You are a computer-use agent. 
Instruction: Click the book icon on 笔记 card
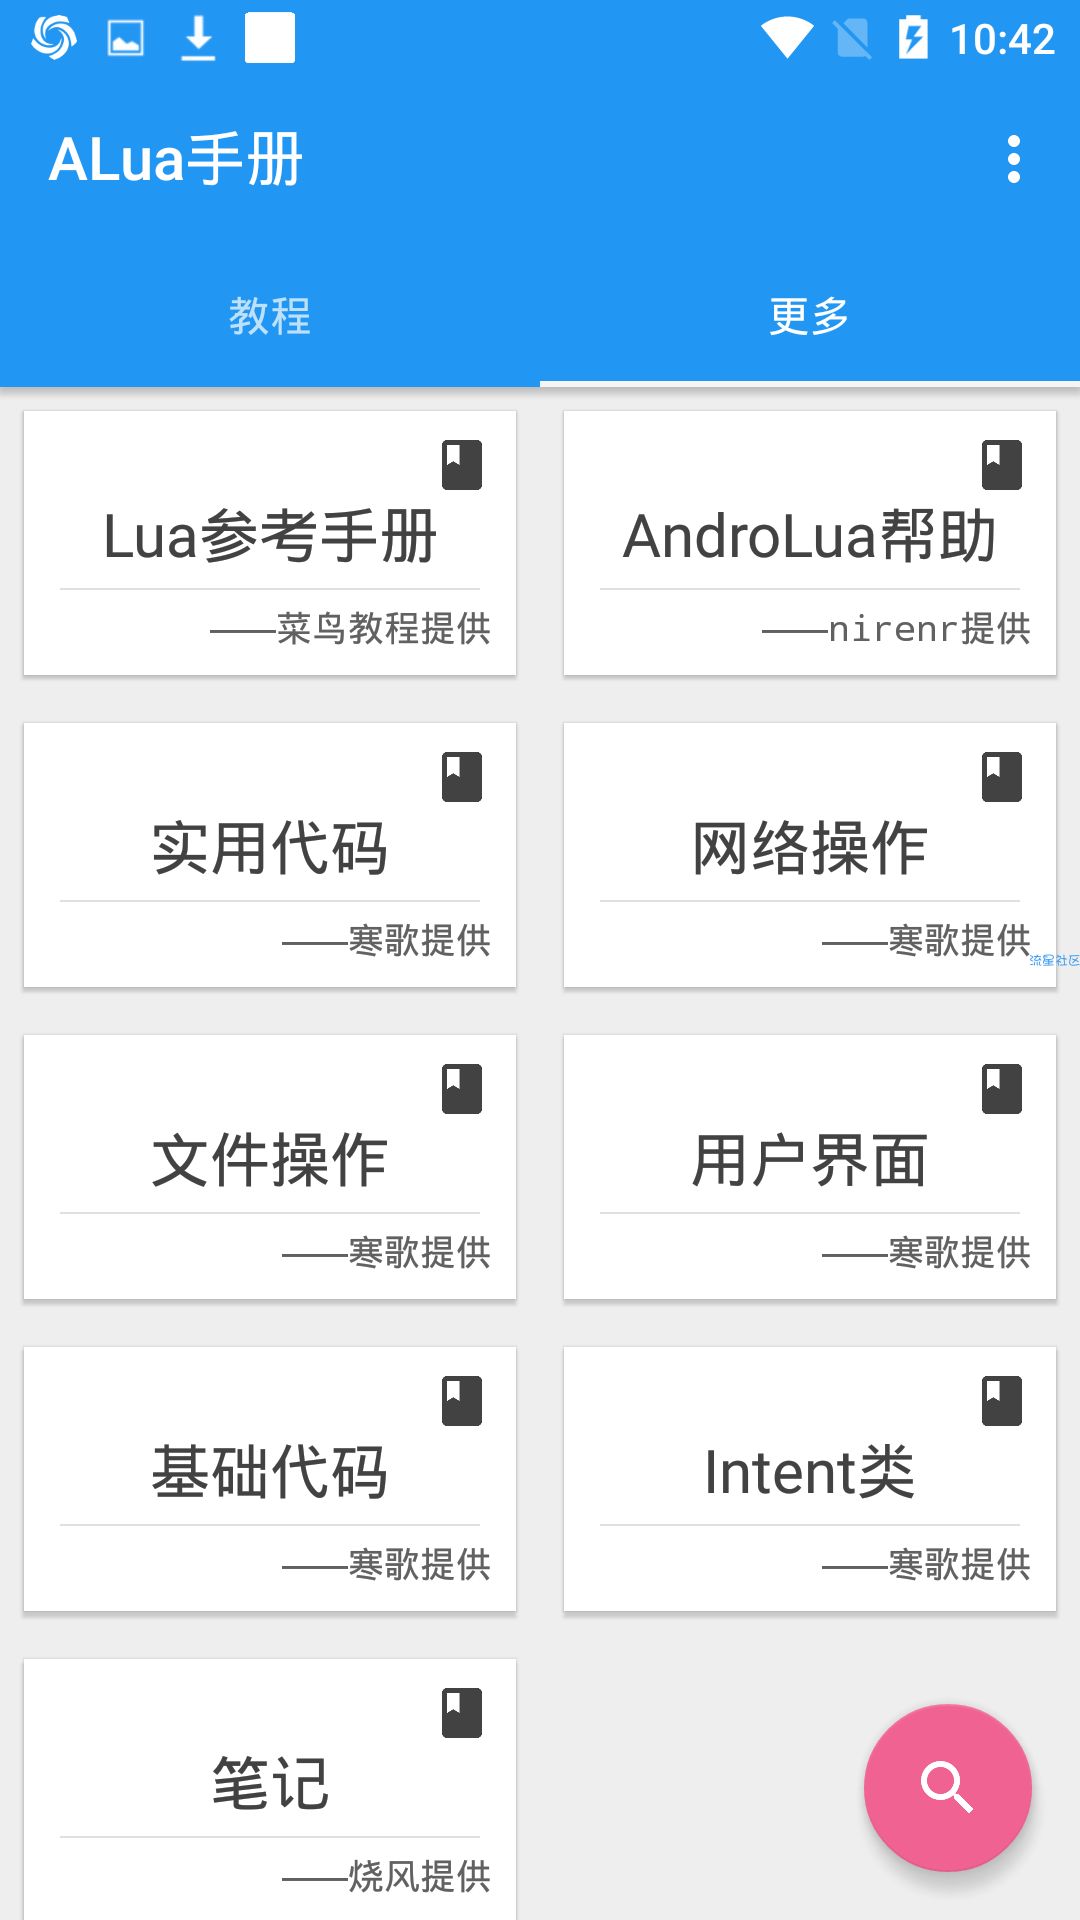pyautogui.click(x=462, y=1713)
